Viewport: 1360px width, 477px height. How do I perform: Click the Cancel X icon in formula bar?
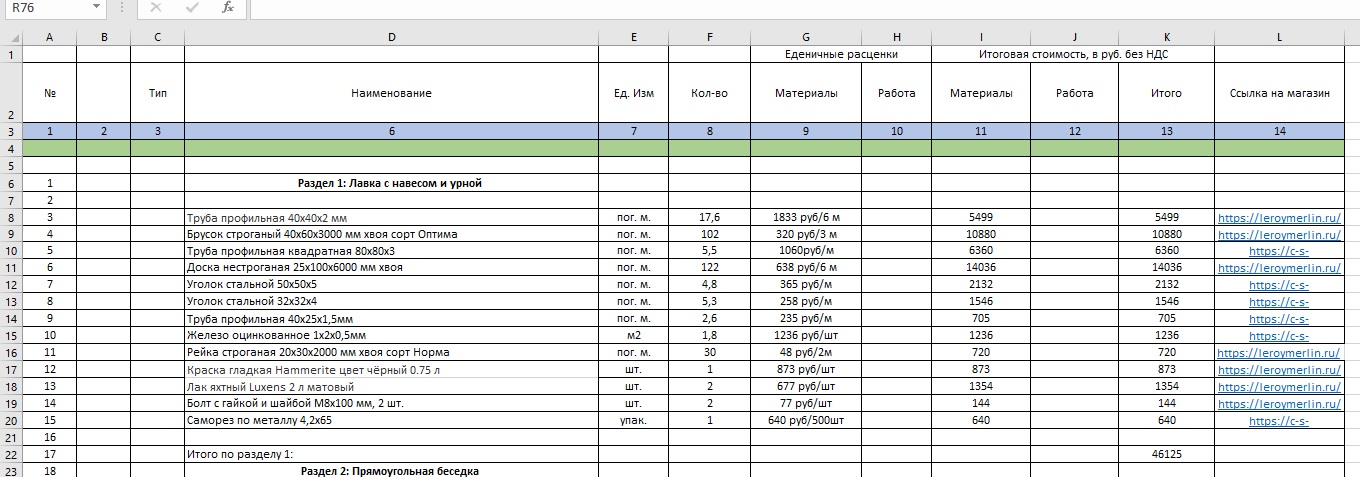[156, 8]
